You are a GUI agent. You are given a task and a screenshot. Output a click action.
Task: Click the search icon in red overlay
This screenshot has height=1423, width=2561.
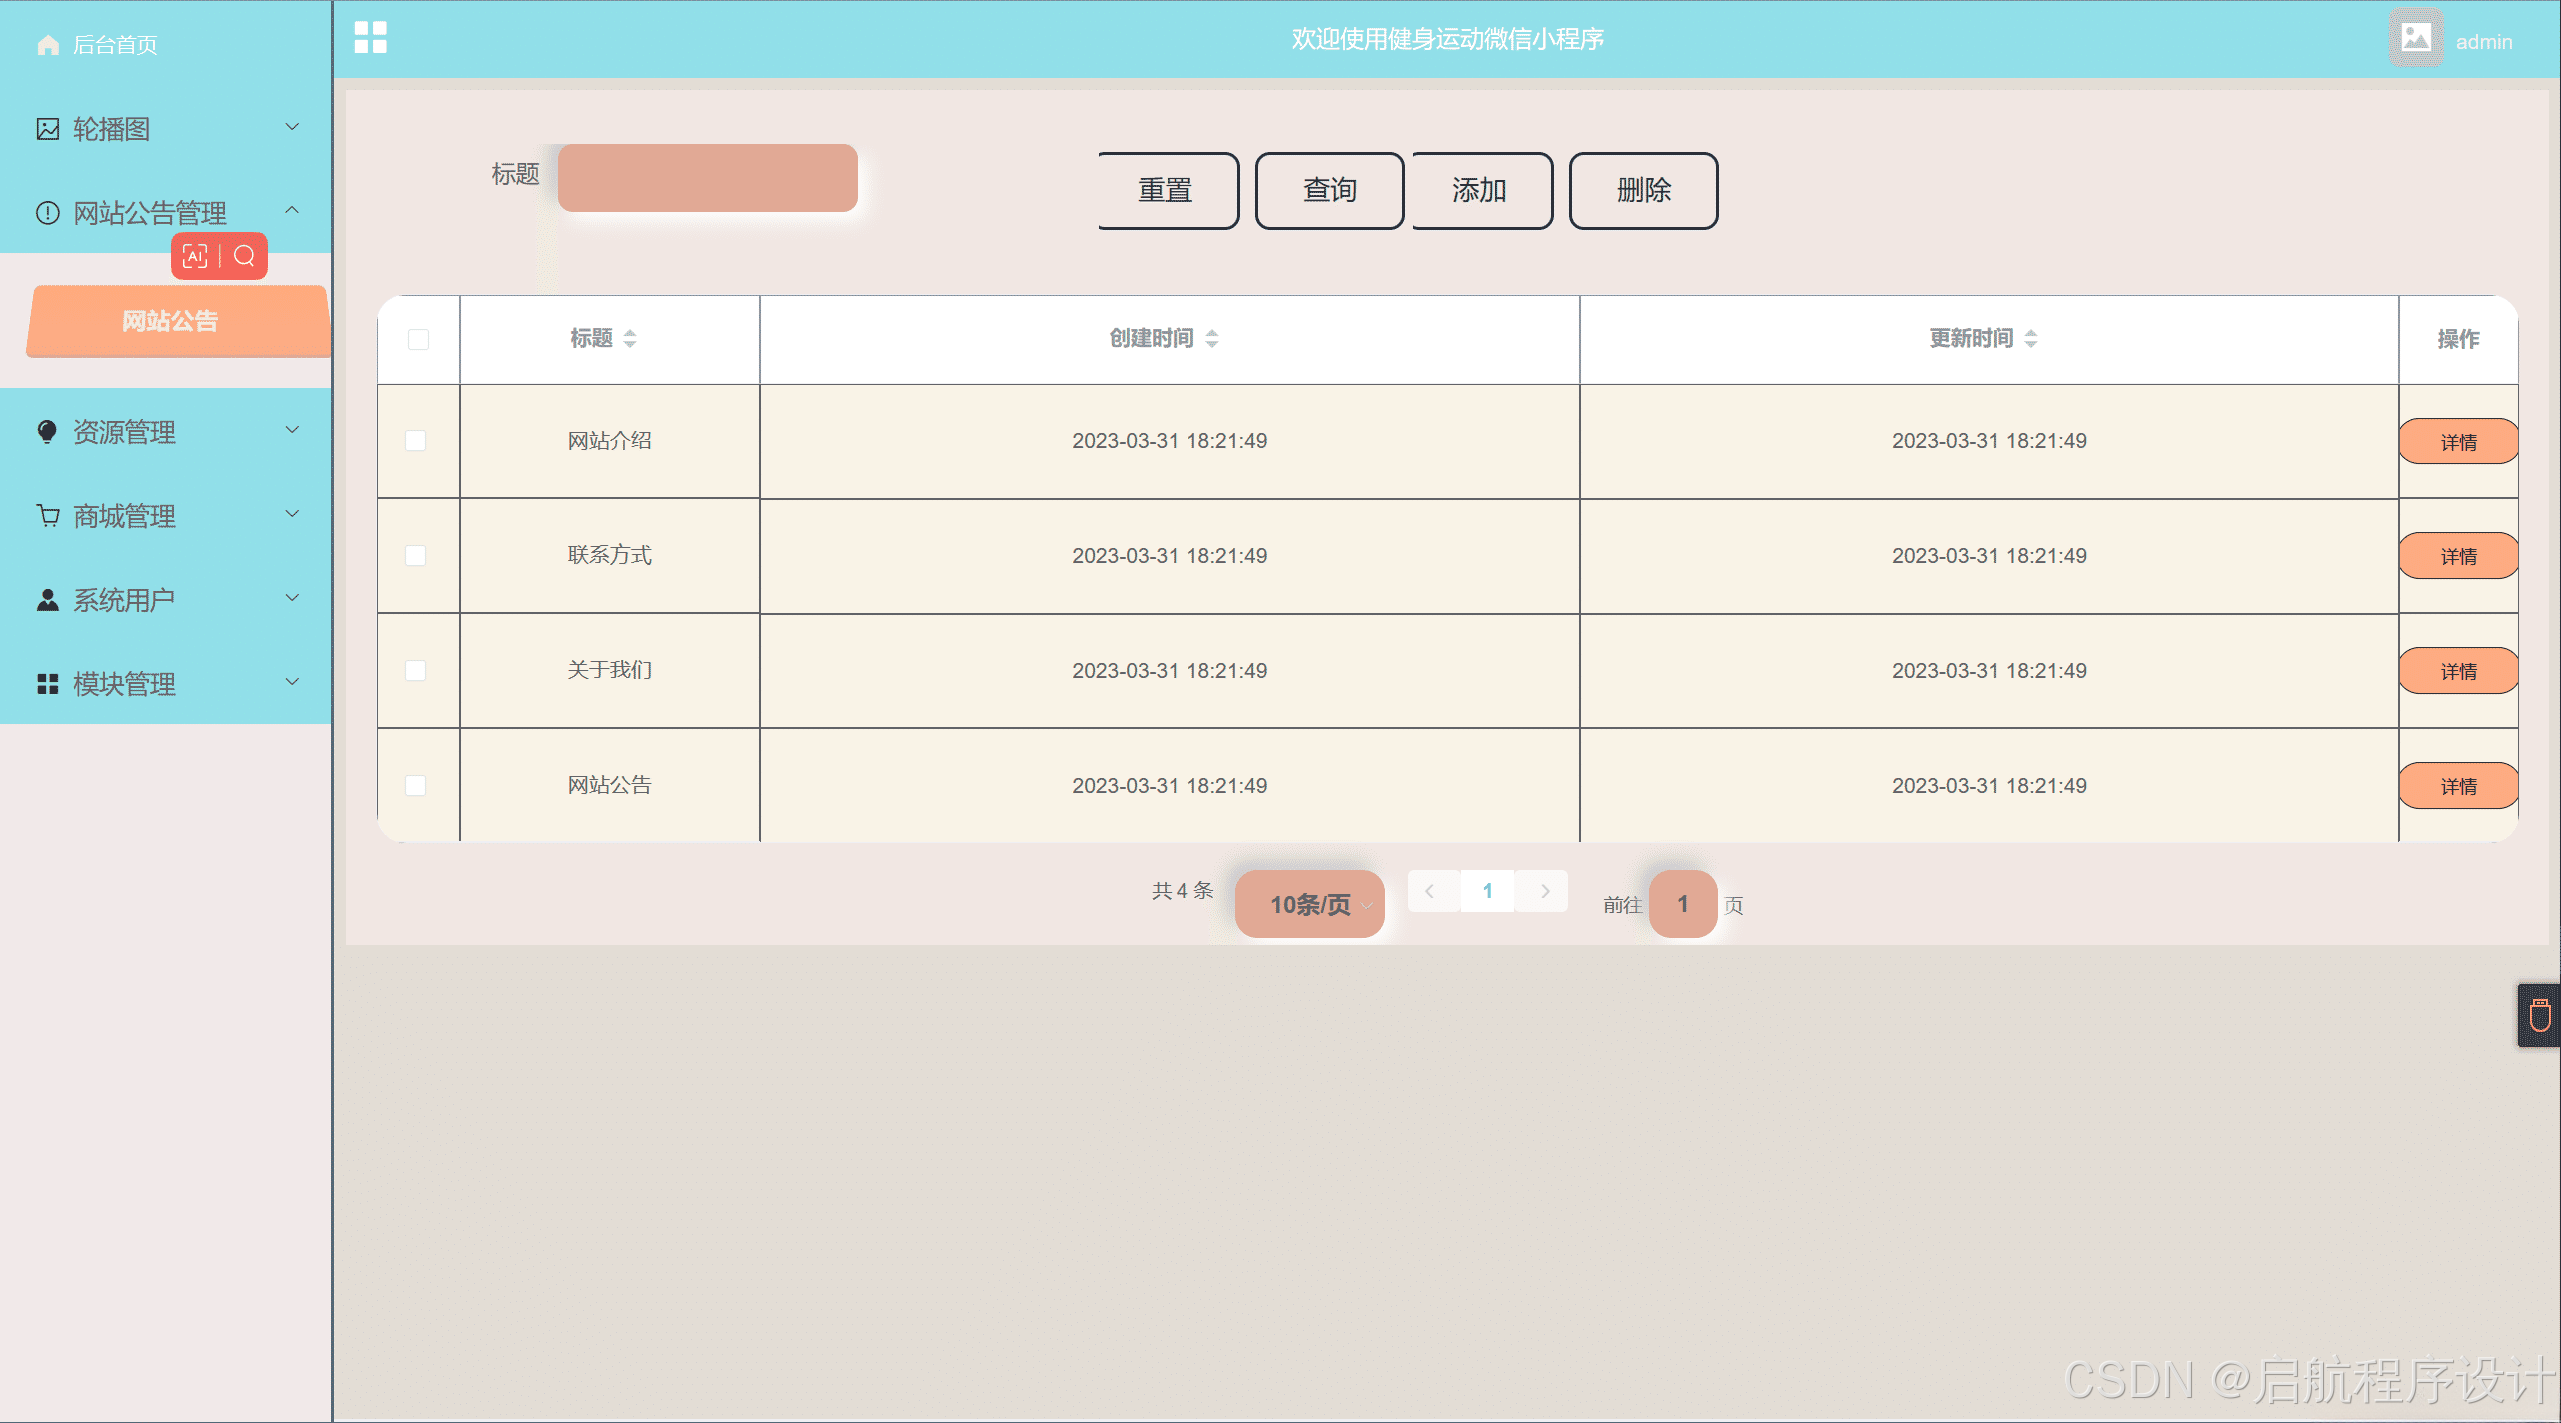tap(244, 256)
